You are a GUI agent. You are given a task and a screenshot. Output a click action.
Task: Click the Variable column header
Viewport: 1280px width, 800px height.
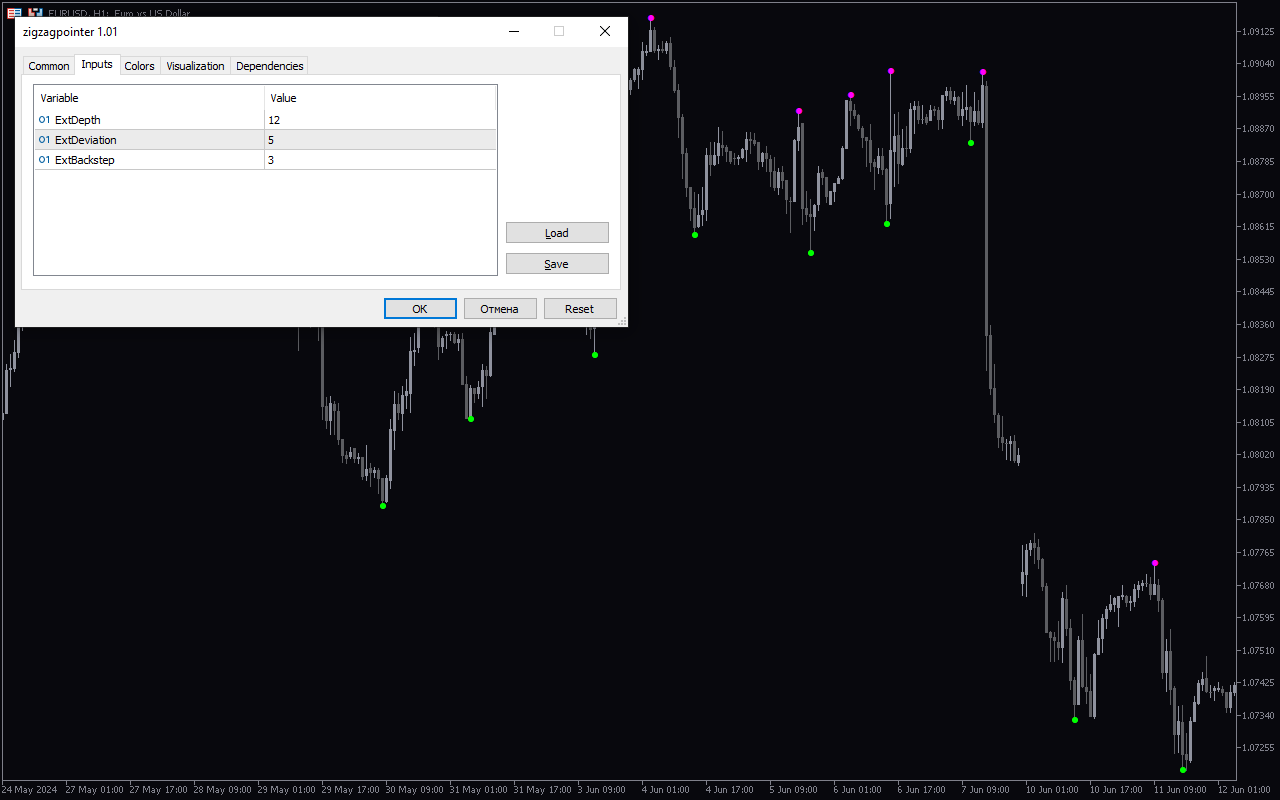150,98
